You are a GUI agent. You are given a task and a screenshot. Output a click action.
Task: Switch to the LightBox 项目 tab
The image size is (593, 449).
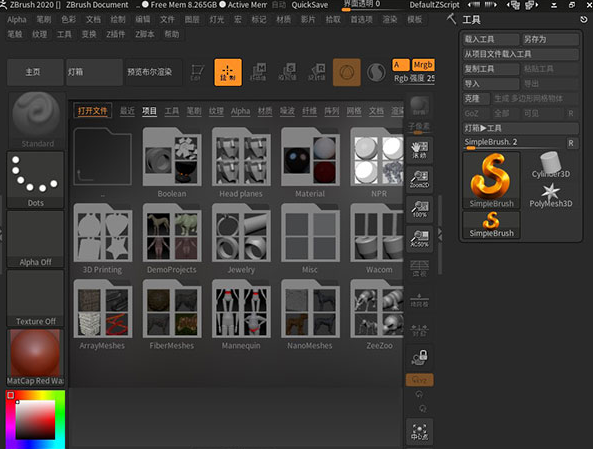click(149, 111)
